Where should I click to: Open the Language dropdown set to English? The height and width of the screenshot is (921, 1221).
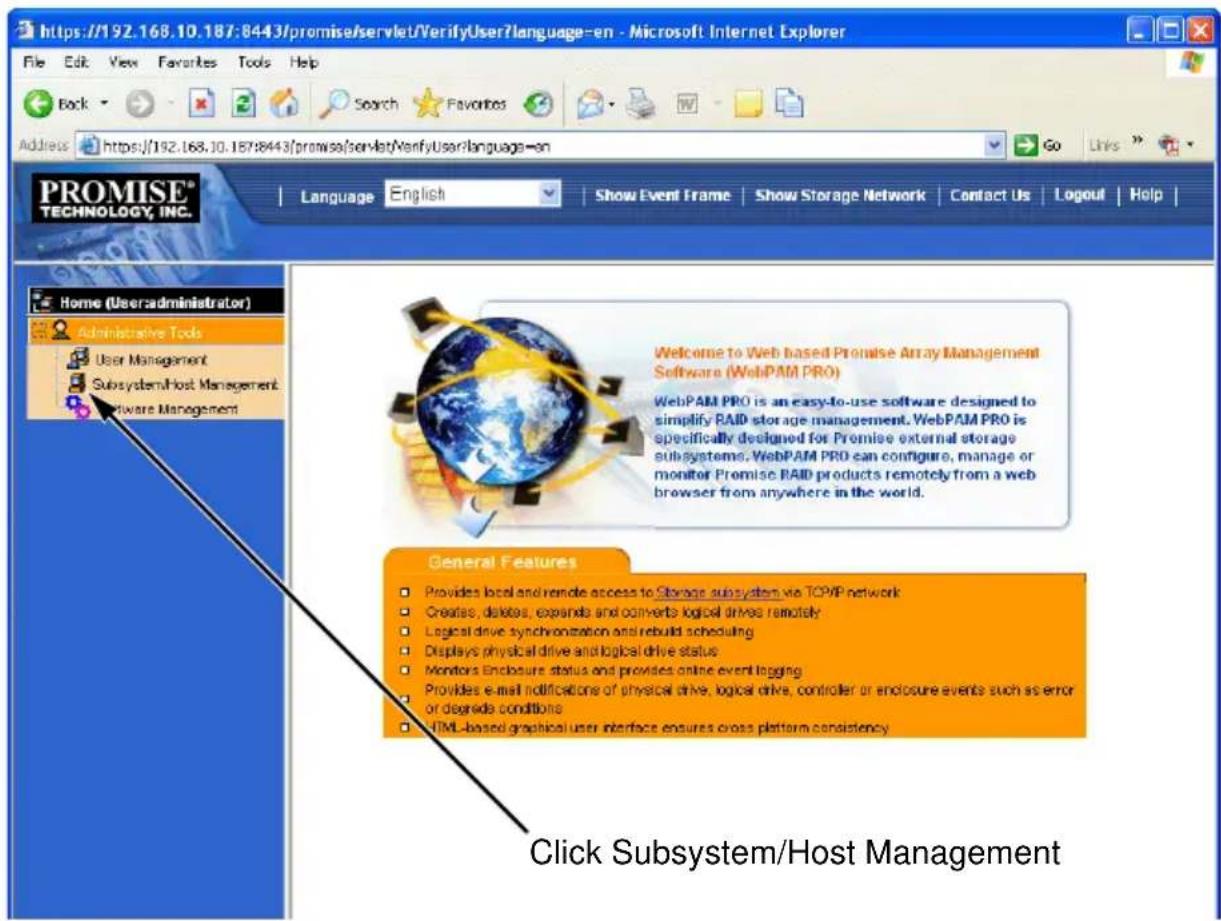[x=475, y=195]
